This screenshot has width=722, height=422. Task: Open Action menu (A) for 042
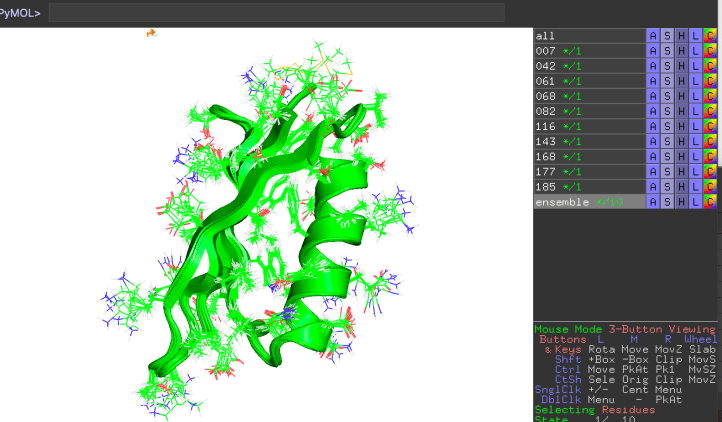(653, 66)
